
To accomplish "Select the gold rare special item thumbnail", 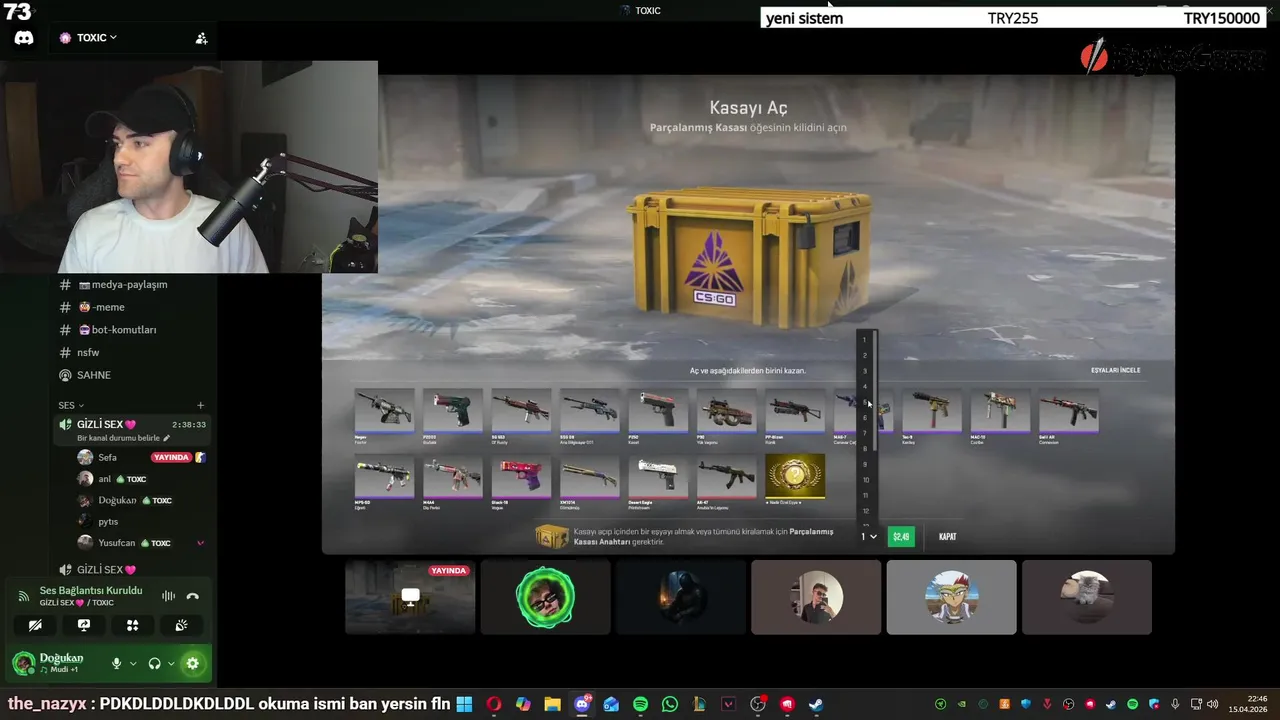I will (795, 477).
